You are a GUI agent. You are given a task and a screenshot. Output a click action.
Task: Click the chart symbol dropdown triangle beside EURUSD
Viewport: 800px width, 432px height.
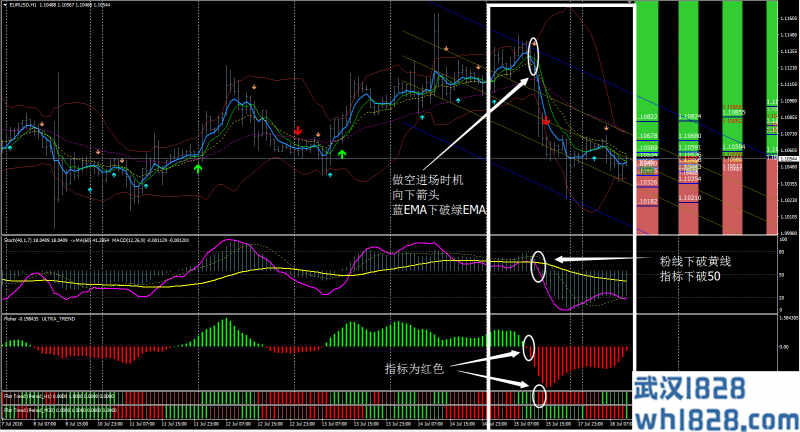point(6,6)
